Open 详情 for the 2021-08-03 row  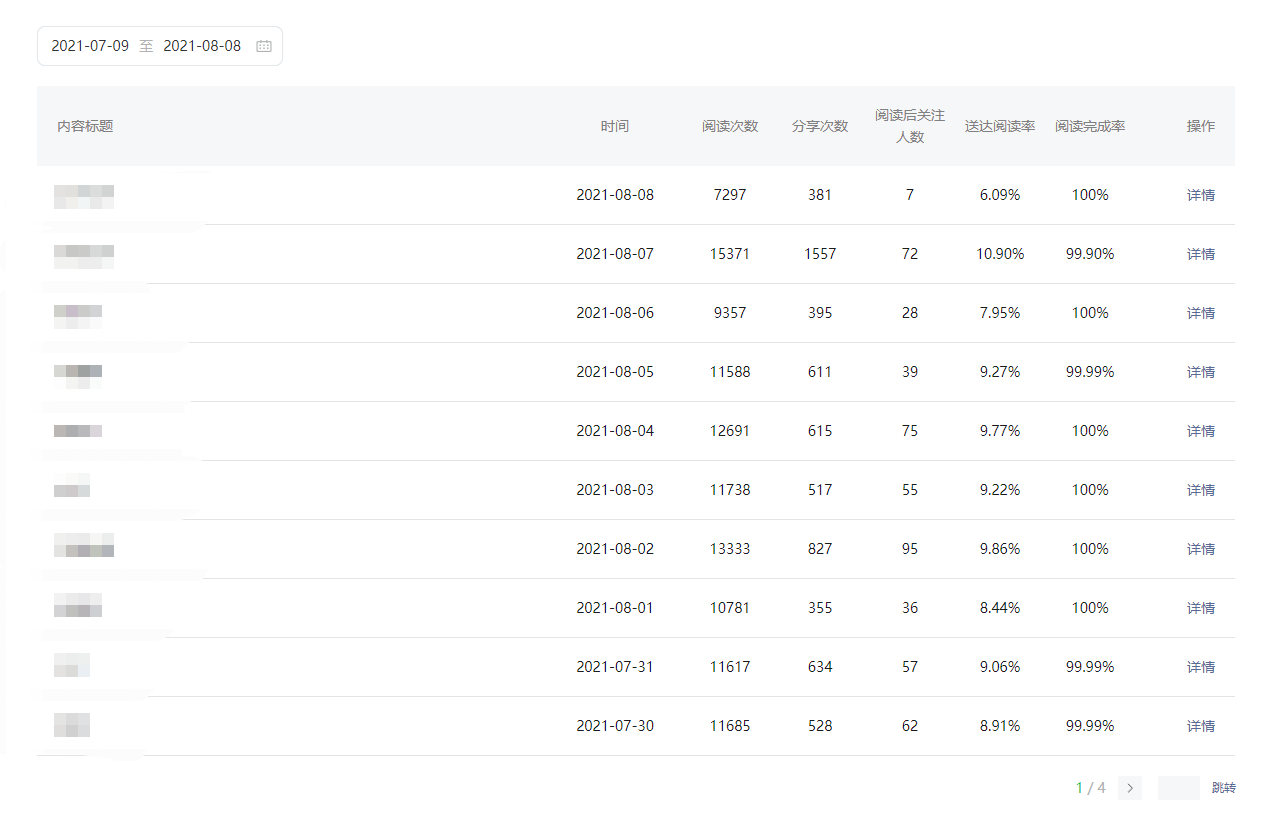coord(1200,490)
